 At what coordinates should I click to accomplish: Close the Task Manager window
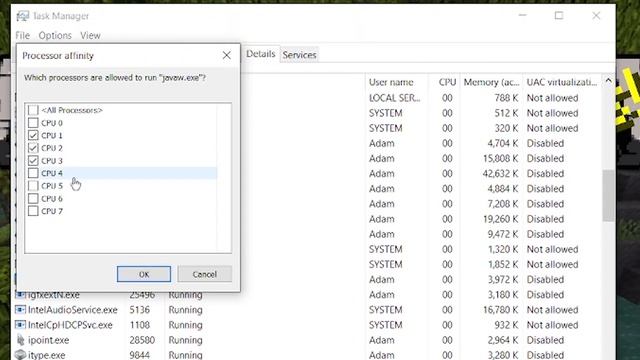tap(596, 16)
